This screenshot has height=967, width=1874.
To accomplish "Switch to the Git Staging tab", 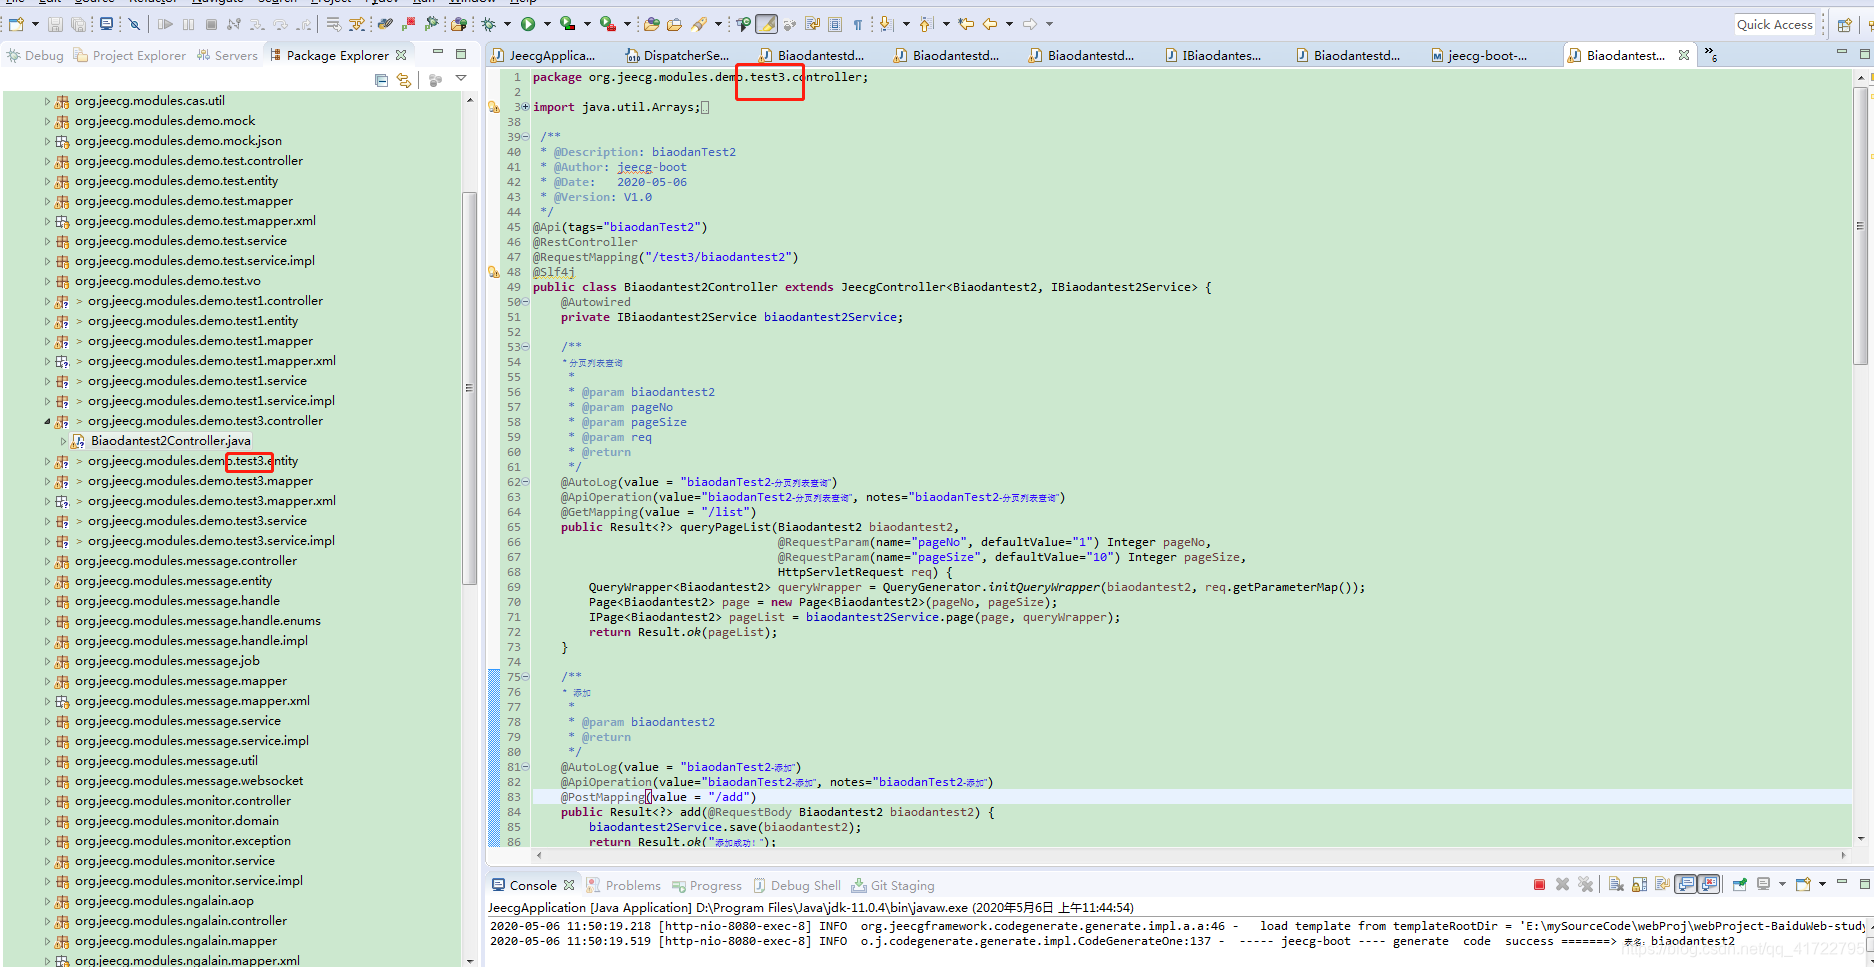I will click(x=893, y=885).
